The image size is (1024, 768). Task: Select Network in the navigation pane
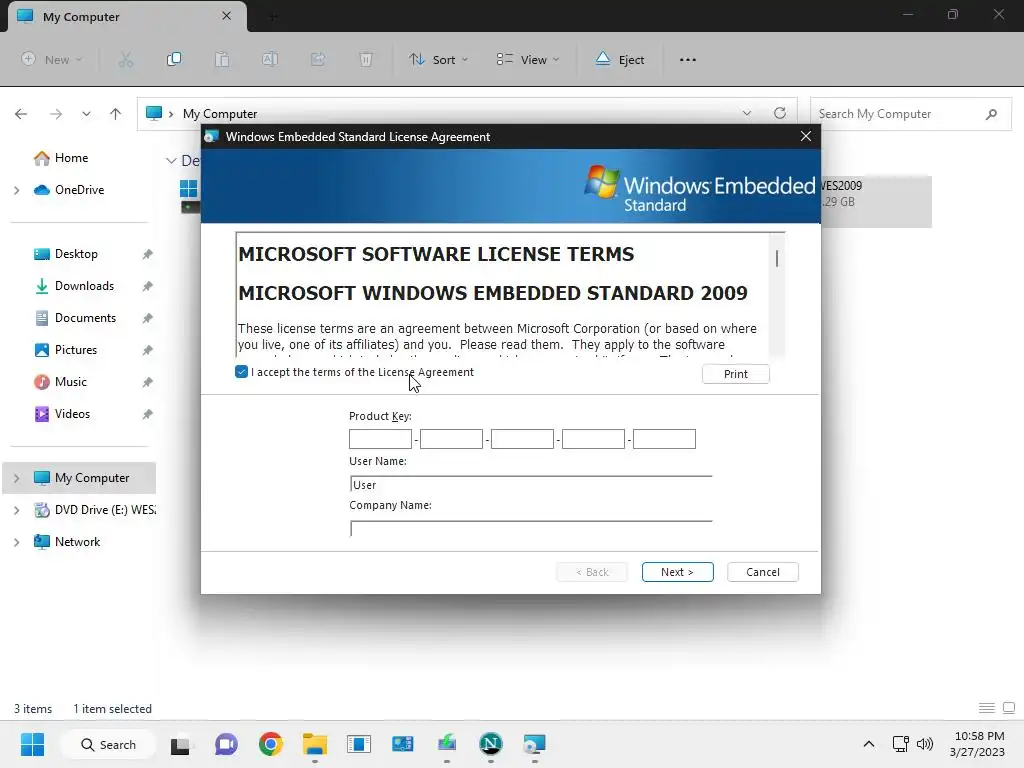pos(67,542)
